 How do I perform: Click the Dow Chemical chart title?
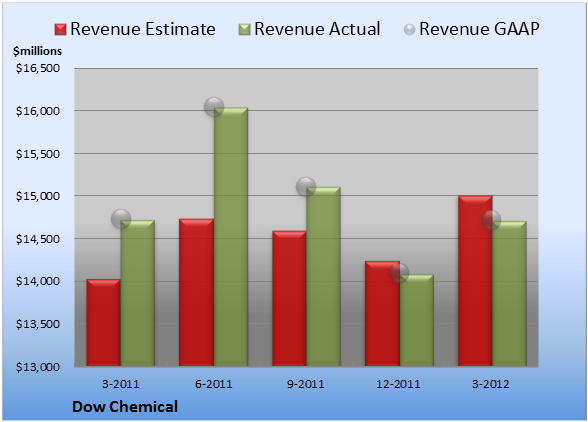[125, 407]
